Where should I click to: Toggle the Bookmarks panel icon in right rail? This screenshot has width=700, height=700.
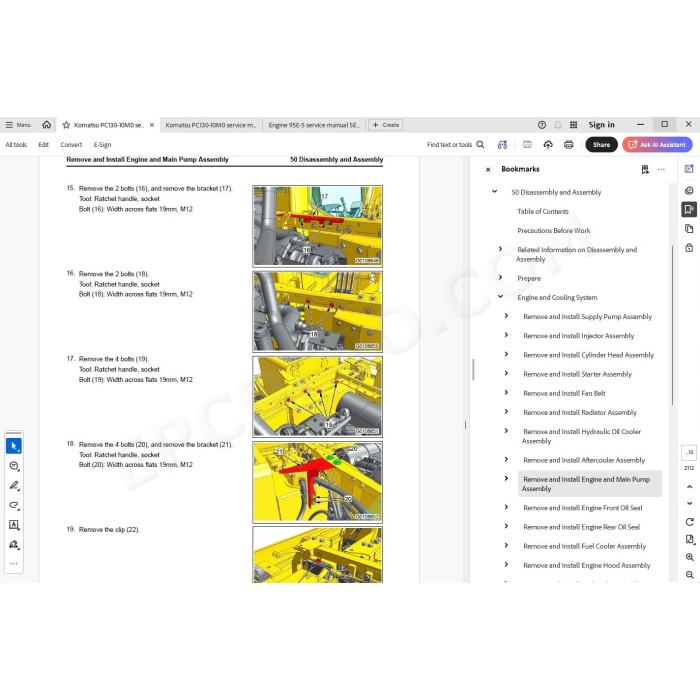click(689, 209)
